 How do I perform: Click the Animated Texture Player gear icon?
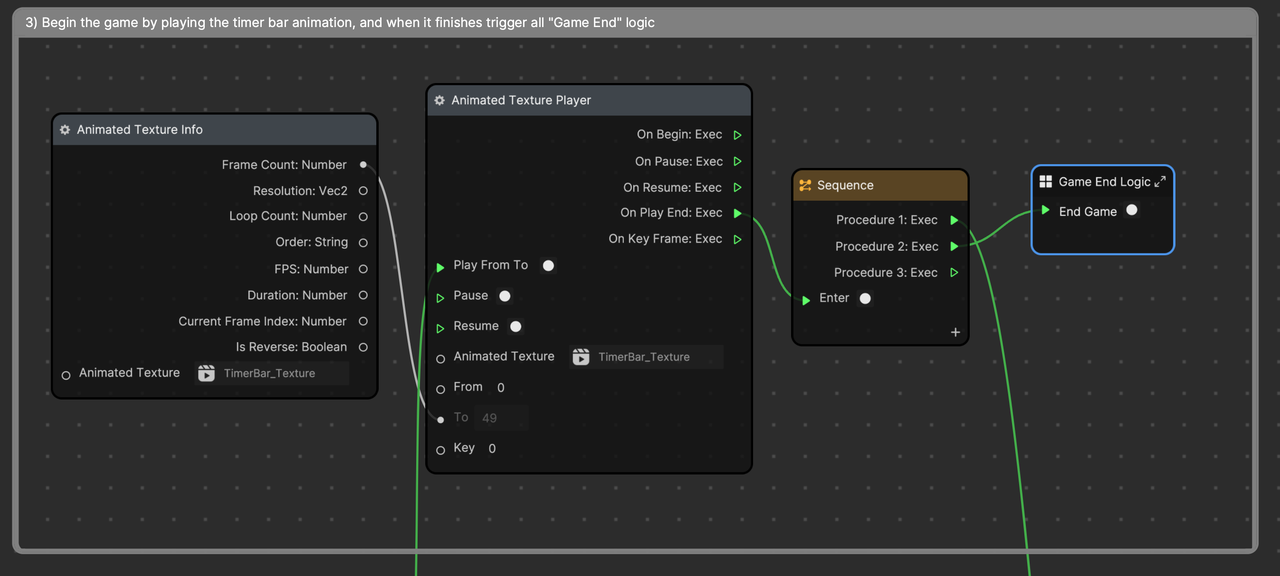tap(439, 101)
